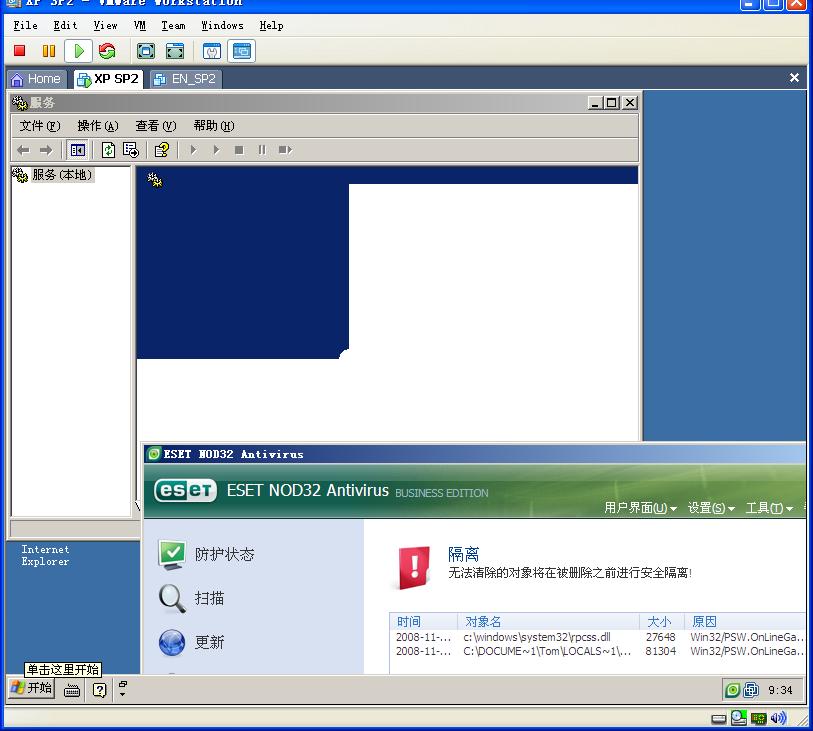Click the Services forward arrow icon
The width and height of the screenshot is (813, 731).
[x=46, y=150]
